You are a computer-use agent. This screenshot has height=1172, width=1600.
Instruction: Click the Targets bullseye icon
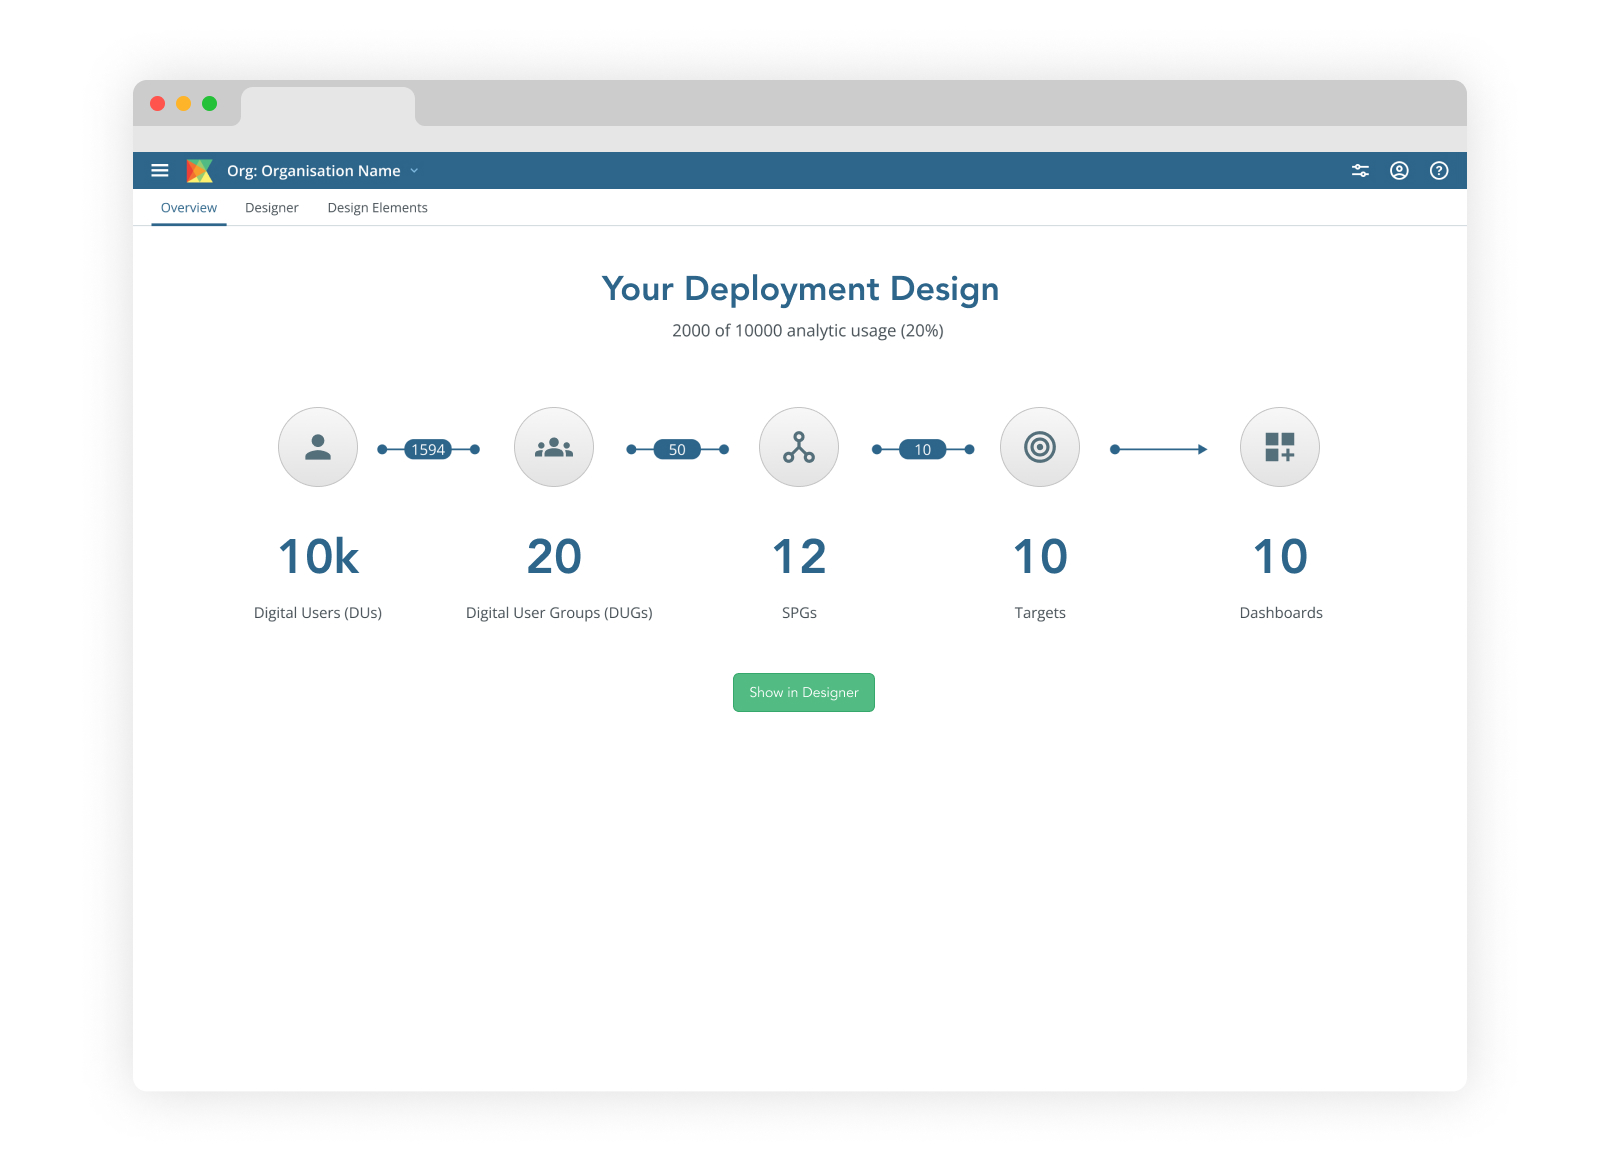point(1040,447)
